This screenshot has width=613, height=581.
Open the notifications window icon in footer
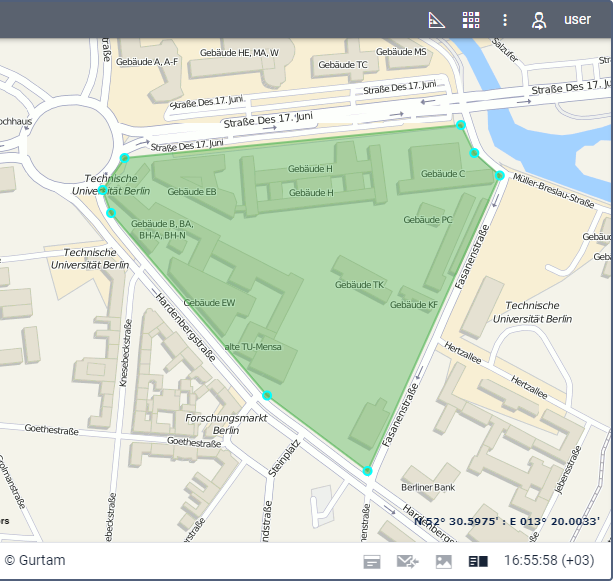point(372,562)
